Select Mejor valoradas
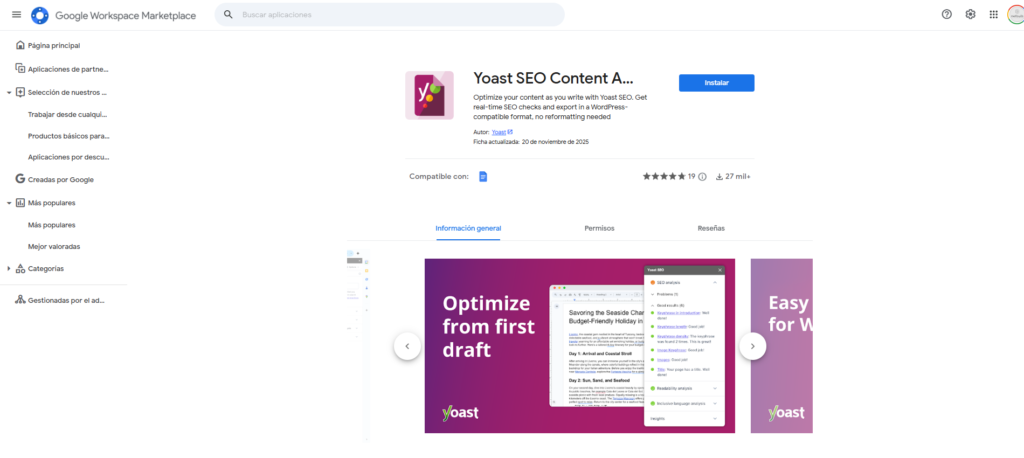Viewport: 1024px width, 458px height. (x=54, y=247)
